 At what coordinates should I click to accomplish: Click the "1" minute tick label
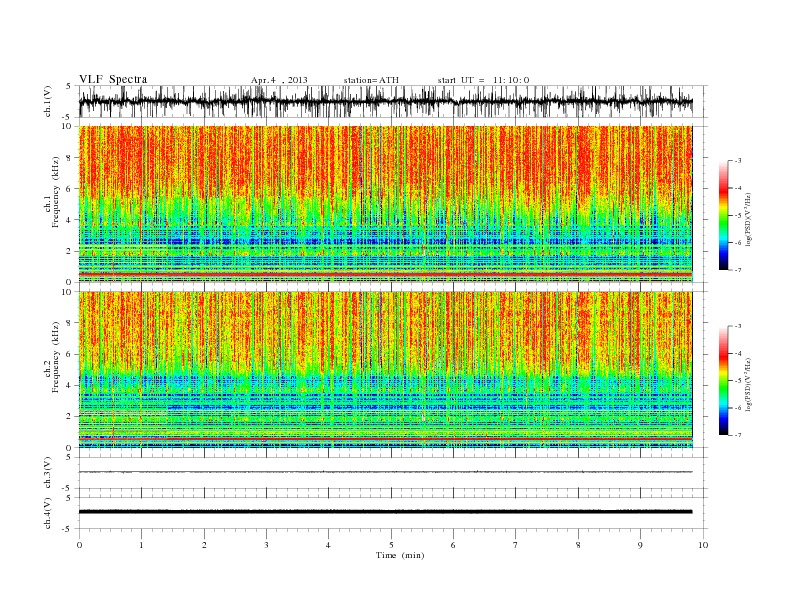coord(142,545)
